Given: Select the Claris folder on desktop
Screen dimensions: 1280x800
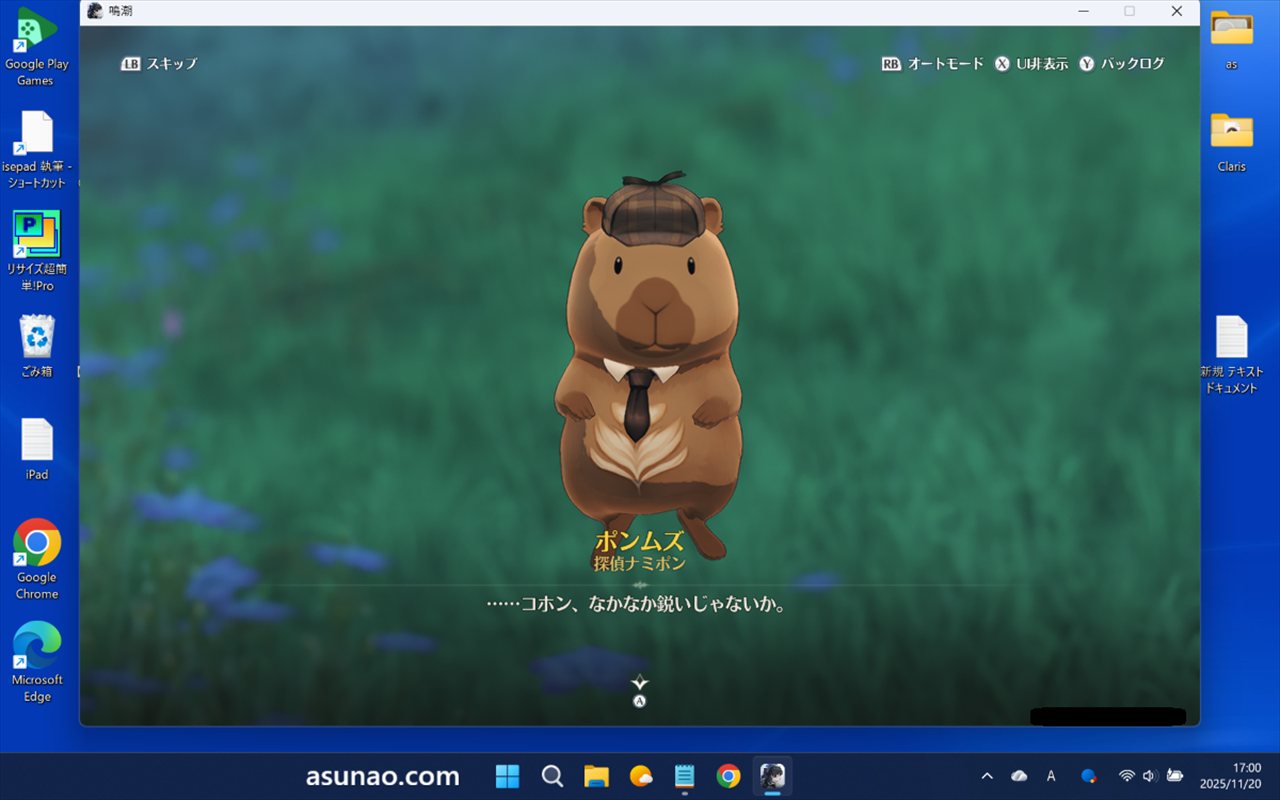Looking at the screenshot, I should [x=1231, y=142].
